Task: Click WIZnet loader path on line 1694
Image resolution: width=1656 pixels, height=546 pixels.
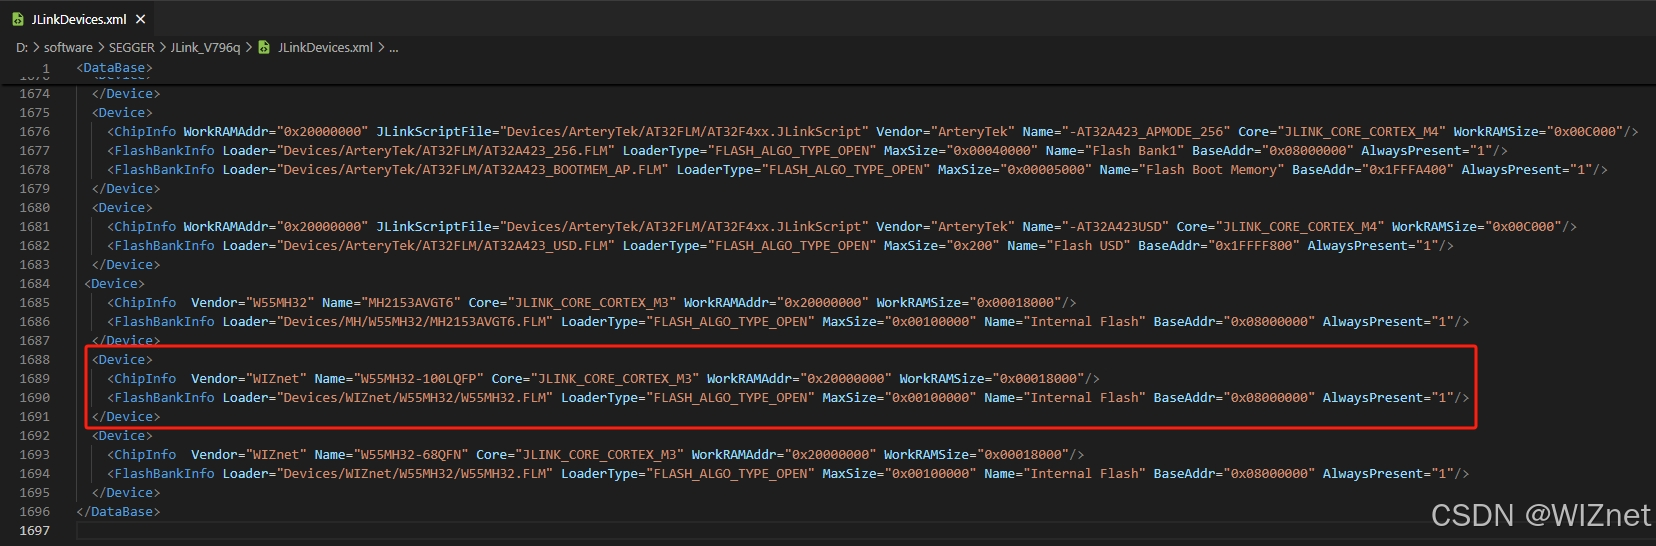Action: click(x=414, y=473)
